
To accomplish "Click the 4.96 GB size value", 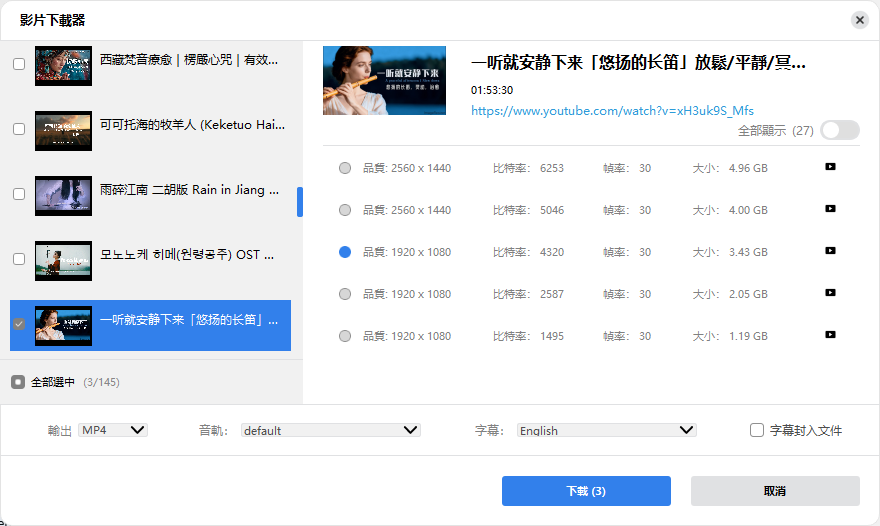I will (x=748, y=168).
